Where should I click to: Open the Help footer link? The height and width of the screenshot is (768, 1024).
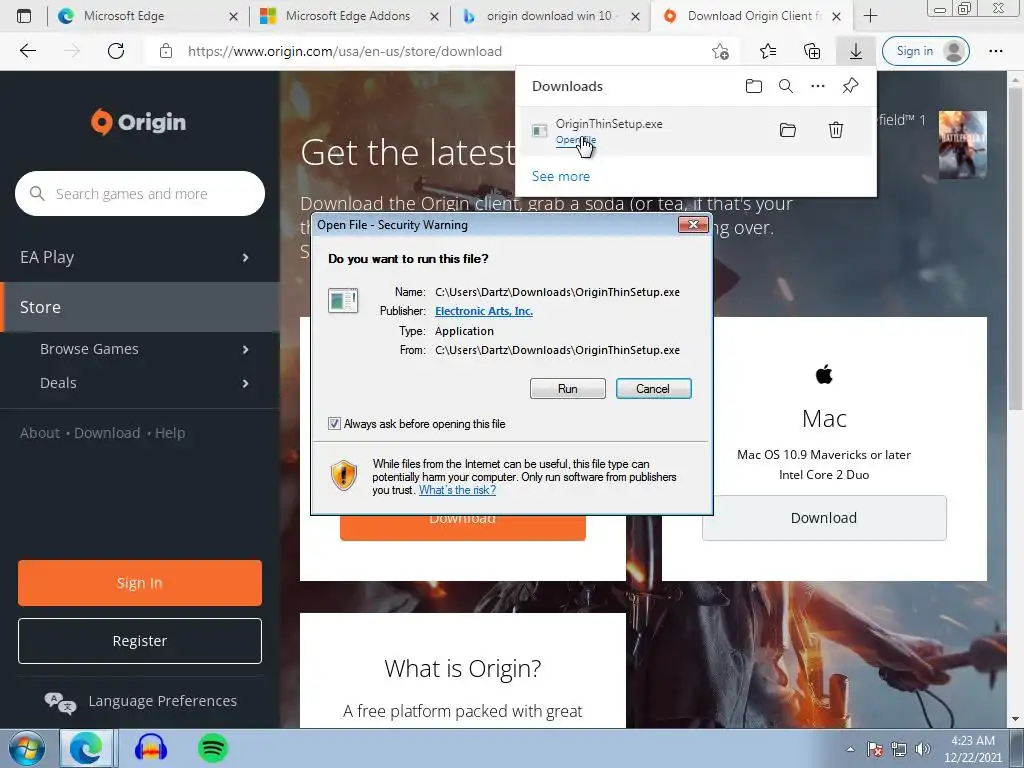[x=170, y=433]
